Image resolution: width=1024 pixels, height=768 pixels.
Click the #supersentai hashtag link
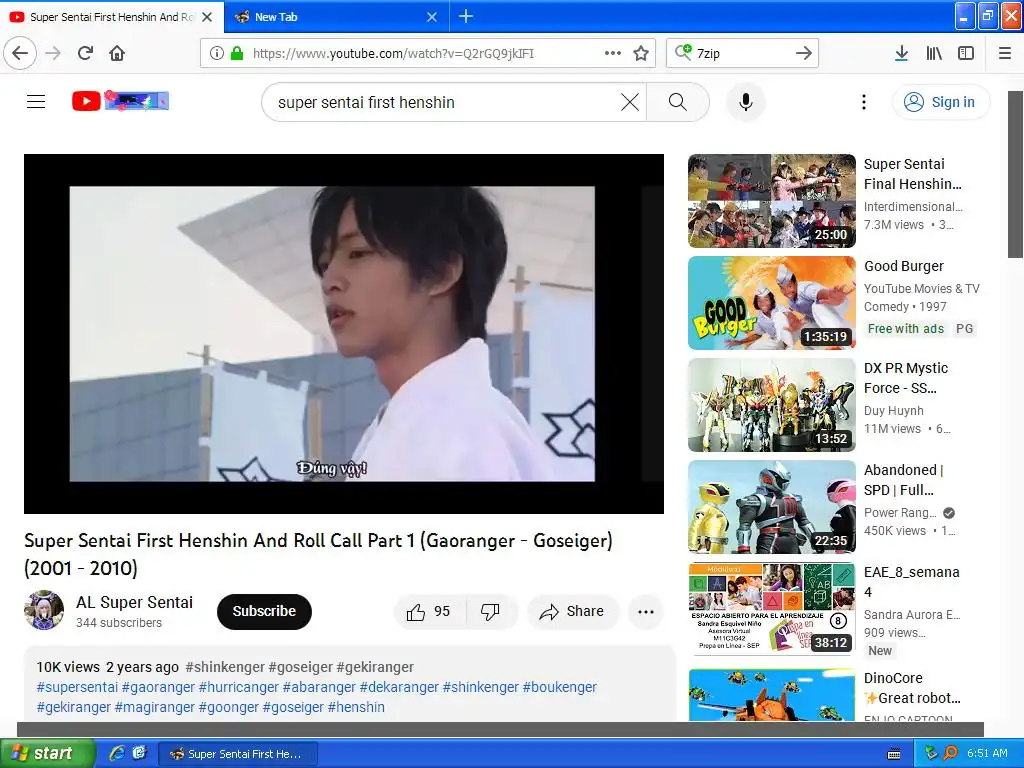point(77,687)
